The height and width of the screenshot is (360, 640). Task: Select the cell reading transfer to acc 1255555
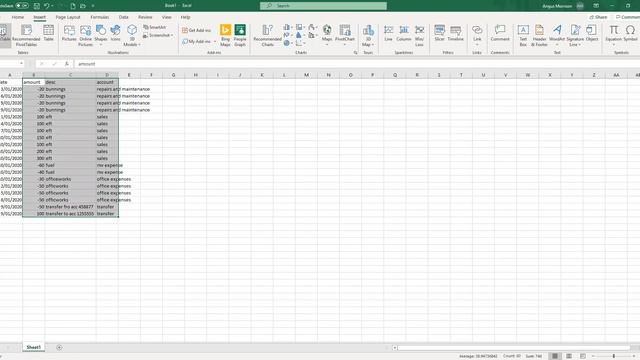70,213
